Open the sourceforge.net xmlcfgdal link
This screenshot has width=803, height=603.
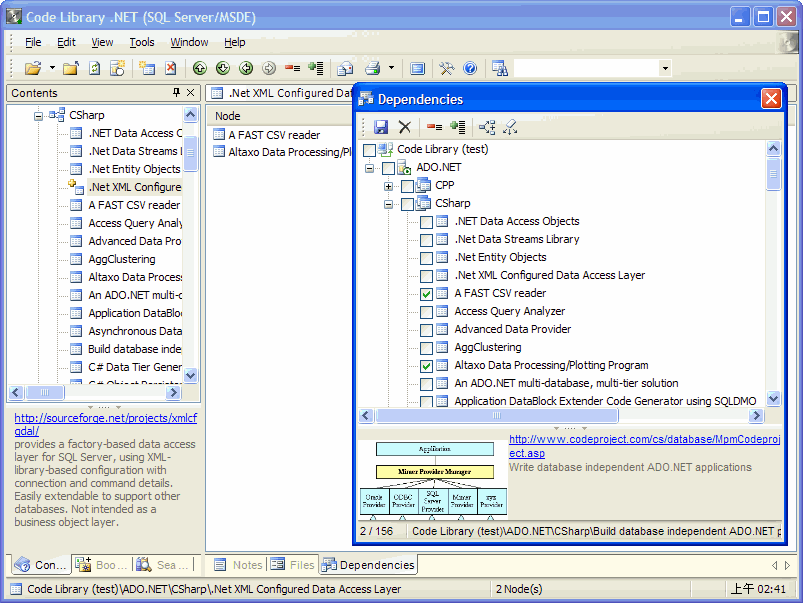pos(105,424)
